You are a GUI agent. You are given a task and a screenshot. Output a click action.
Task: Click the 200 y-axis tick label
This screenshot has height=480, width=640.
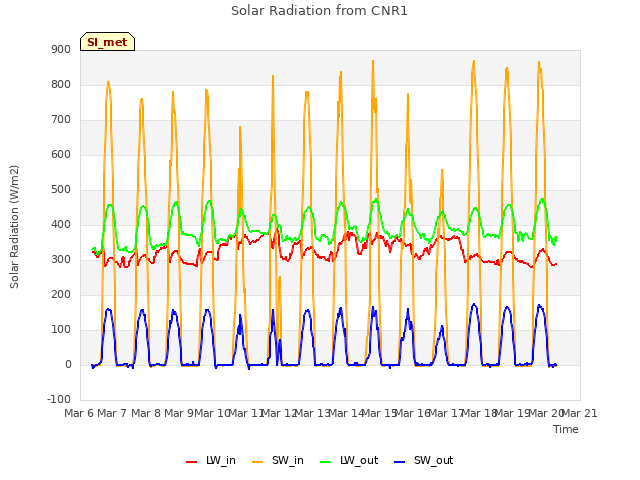point(61,294)
